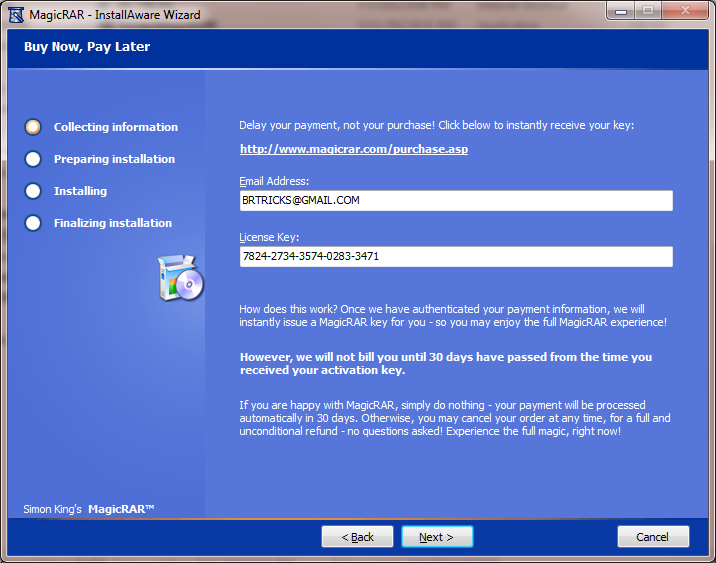Click the Collecting information step indicator
The image size is (716, 563).
pyautogui.click(x=33, y=127)
